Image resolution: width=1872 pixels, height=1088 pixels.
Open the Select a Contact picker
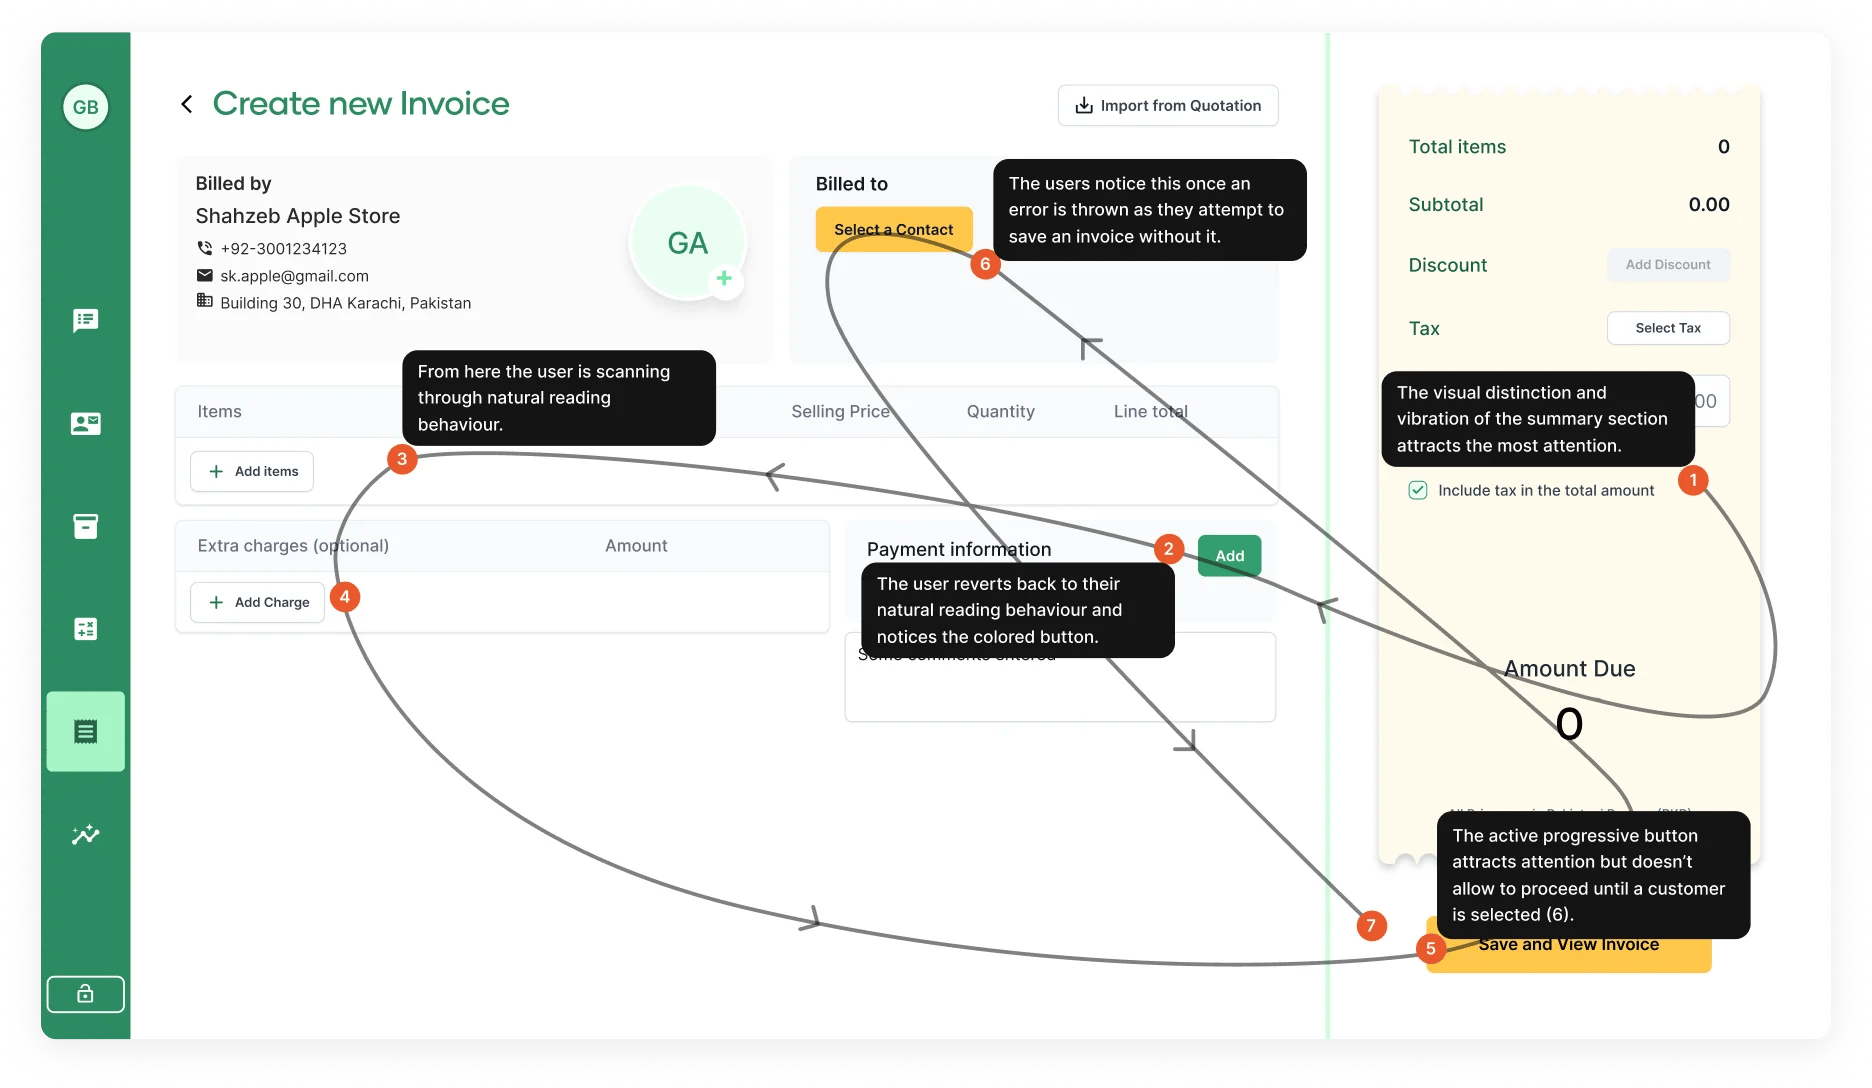tap(893, 229)
